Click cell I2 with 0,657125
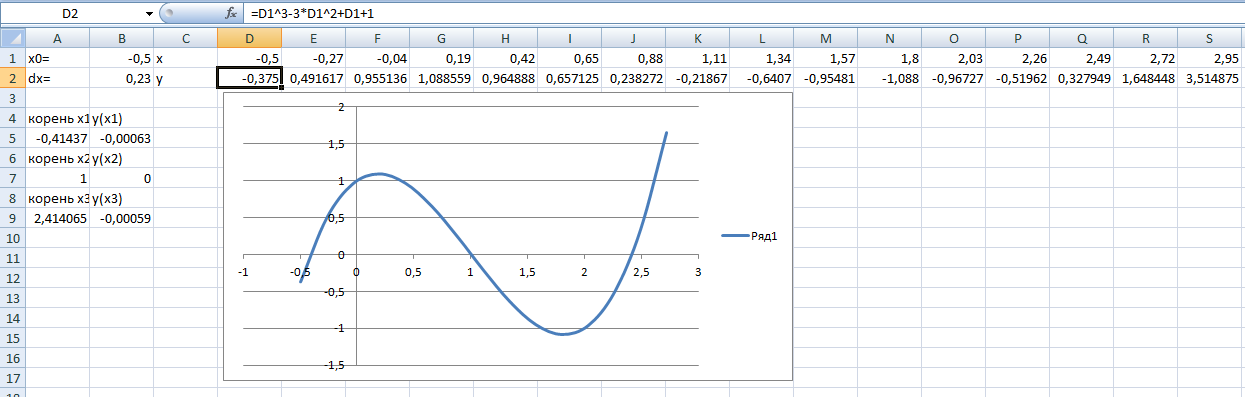Viewport: 1245px width, 397px height. (569, 78)
